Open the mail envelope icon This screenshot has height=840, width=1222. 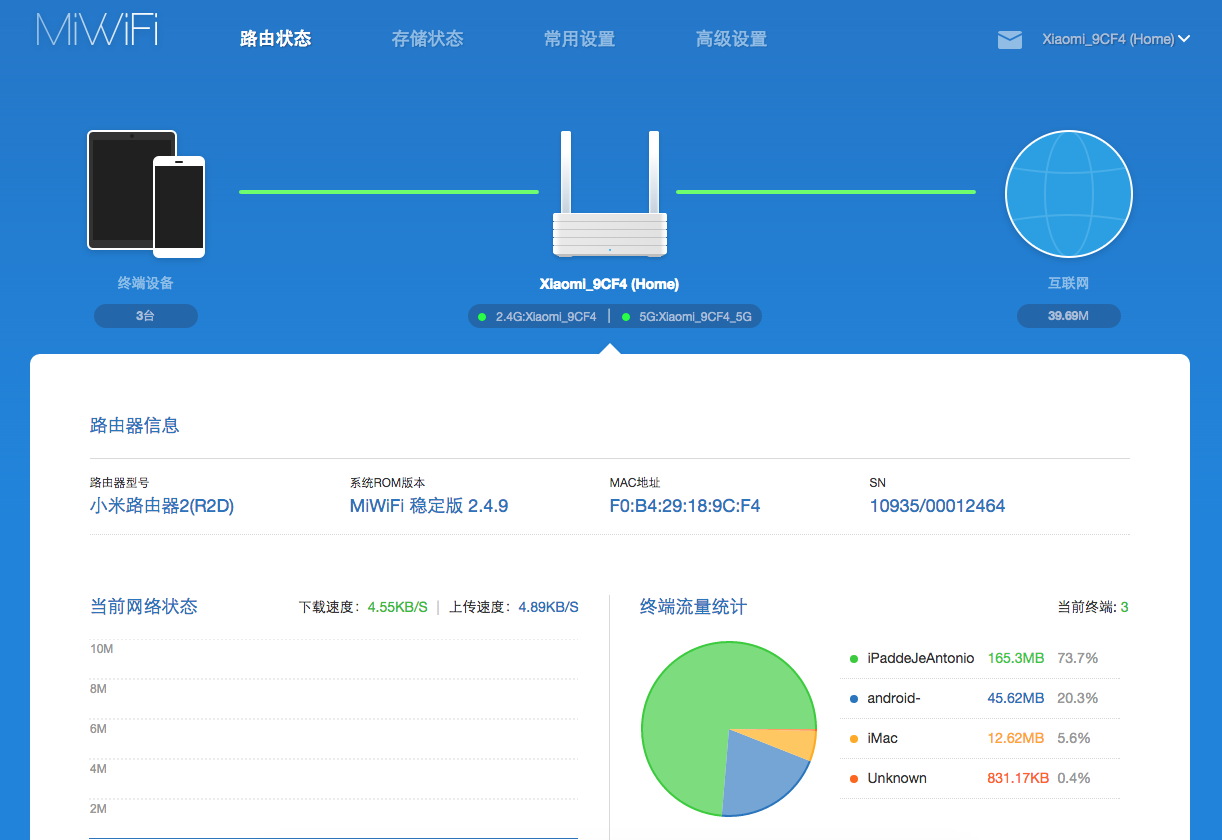point(1010,40)
